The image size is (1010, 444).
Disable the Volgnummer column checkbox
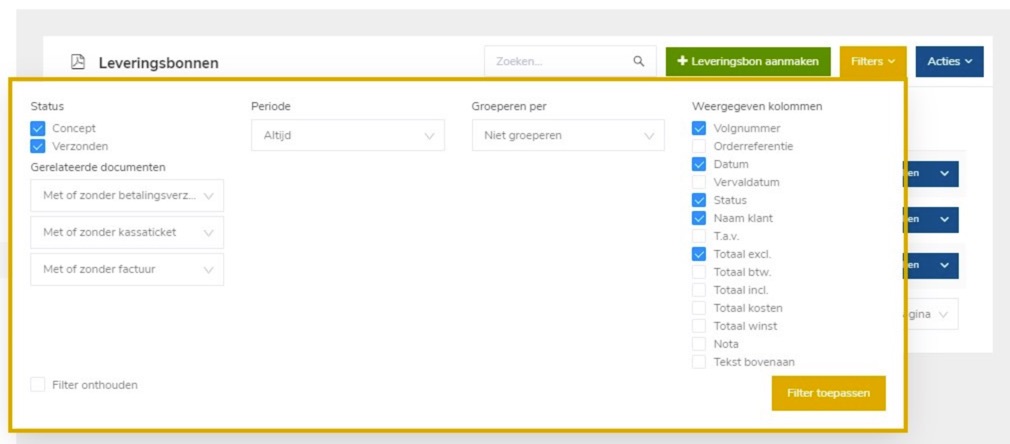(x=699, y=128)
